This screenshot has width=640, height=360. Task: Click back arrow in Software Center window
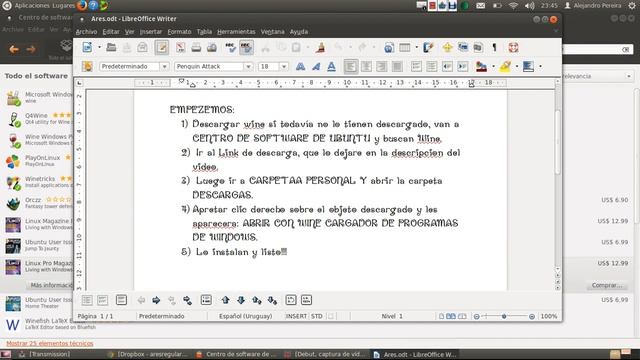coord(13,49)
